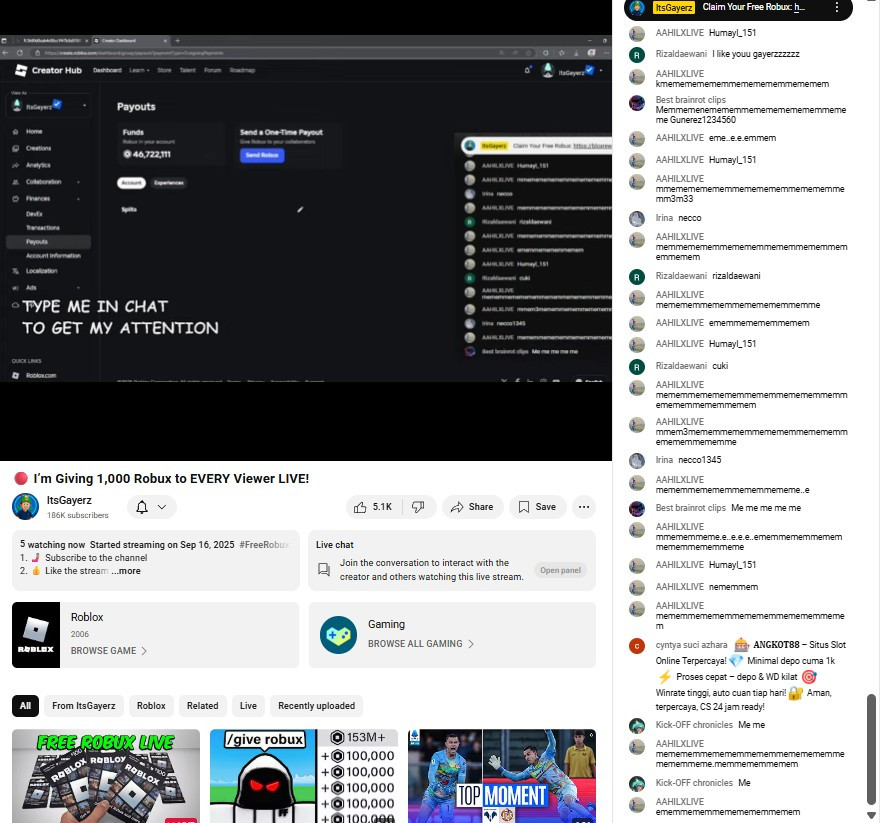Click the red live indicator dot by title
The width and height of the screenshot is (881, 823).
click(21, 479)
